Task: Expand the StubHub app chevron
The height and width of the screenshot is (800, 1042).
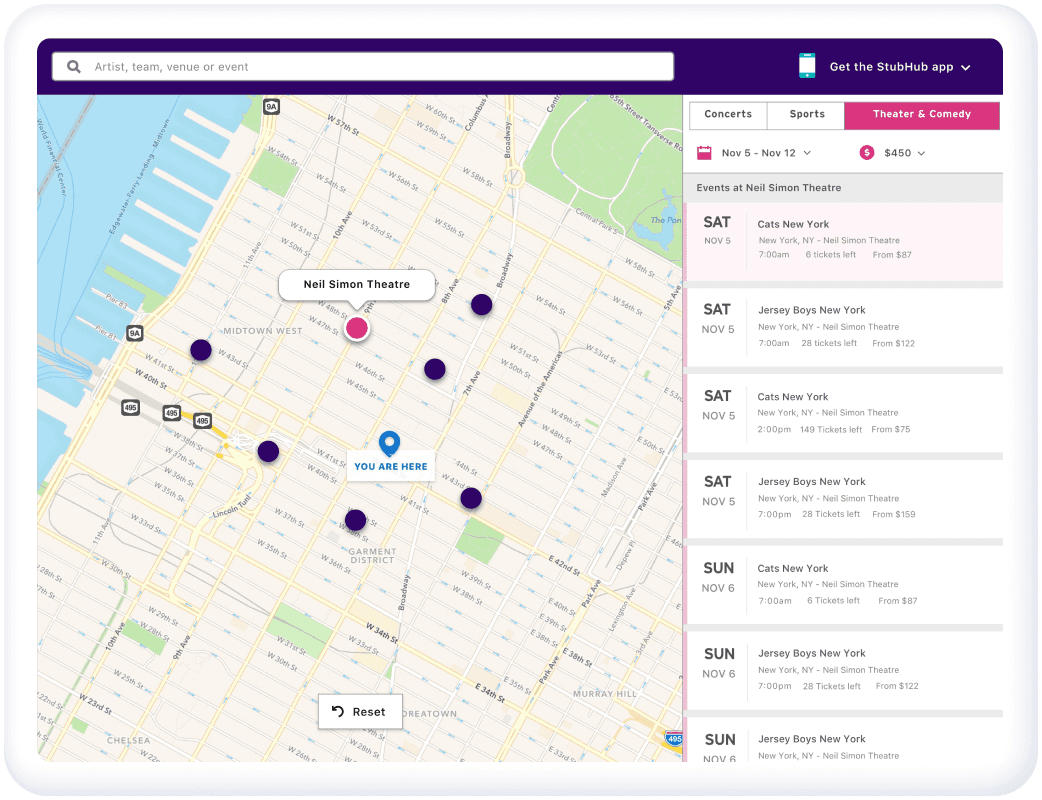Action: (x=966, y=67)
